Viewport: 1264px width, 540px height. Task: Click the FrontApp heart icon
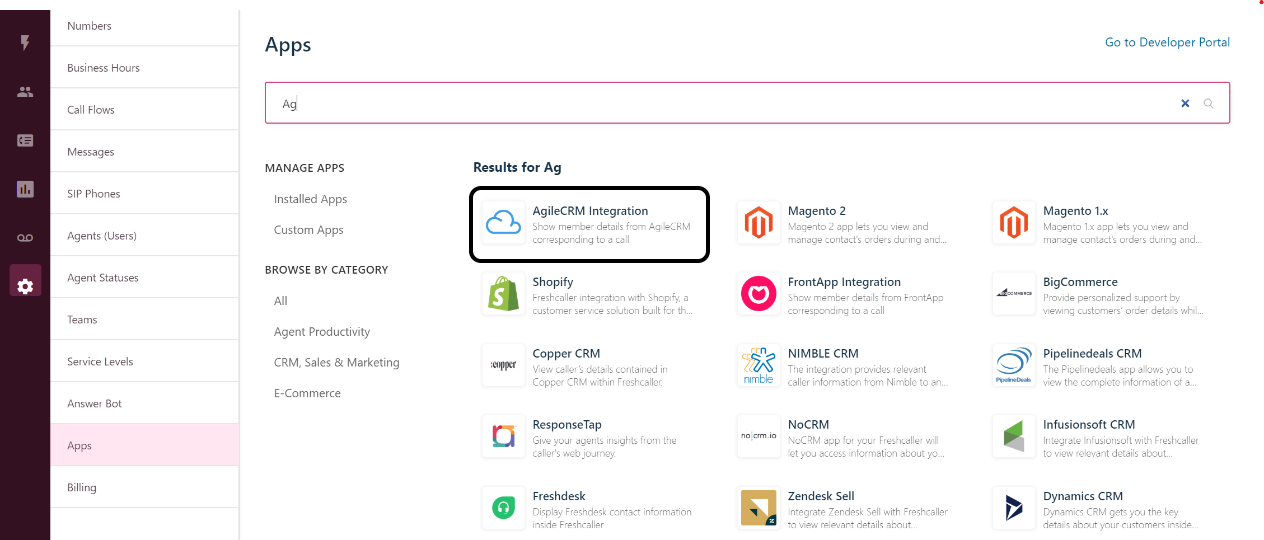click(758, 295)
